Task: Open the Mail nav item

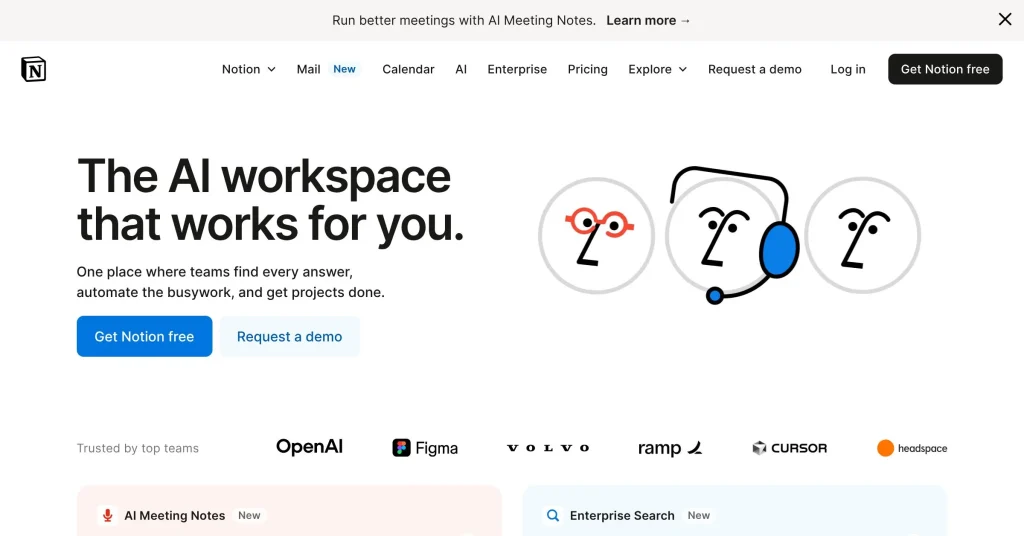Action: tap(308, 69)
